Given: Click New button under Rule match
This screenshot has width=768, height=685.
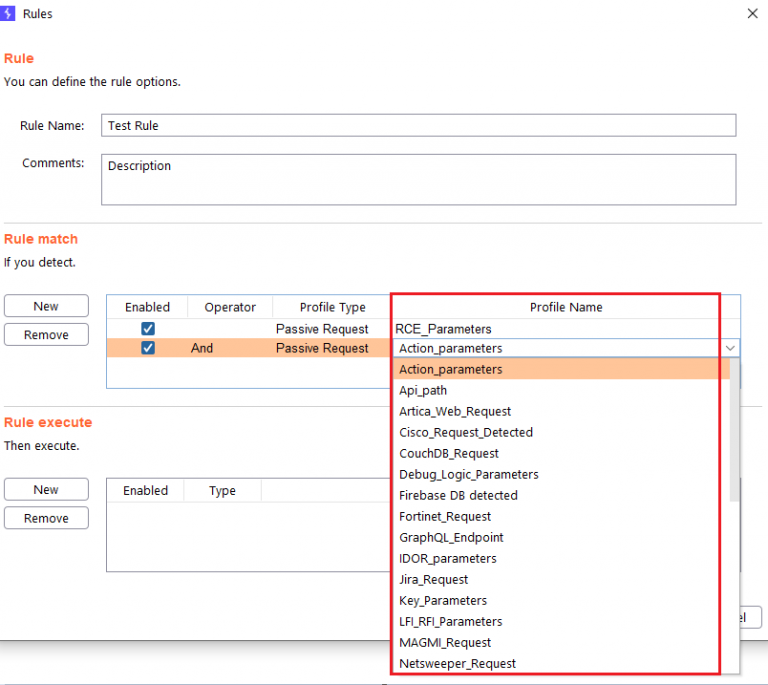Looking at the screenshot, I should (x=46, y=306).
